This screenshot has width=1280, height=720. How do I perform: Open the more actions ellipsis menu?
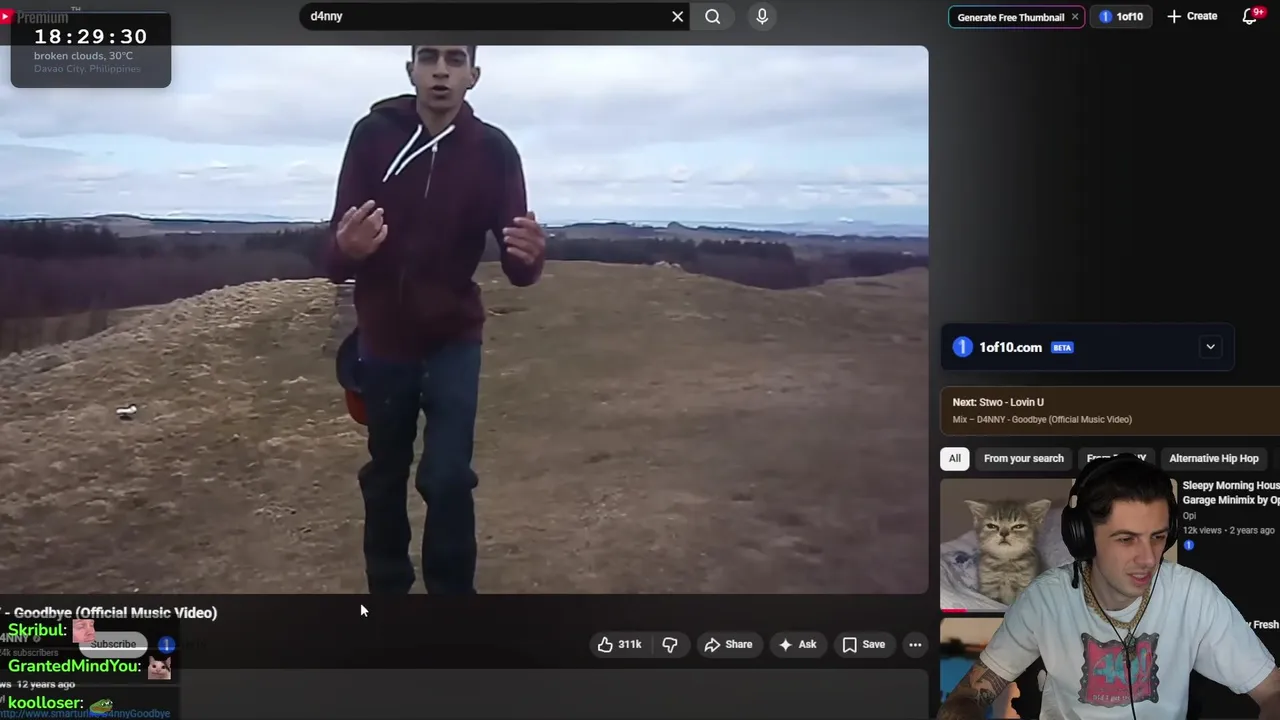(915, 645)
